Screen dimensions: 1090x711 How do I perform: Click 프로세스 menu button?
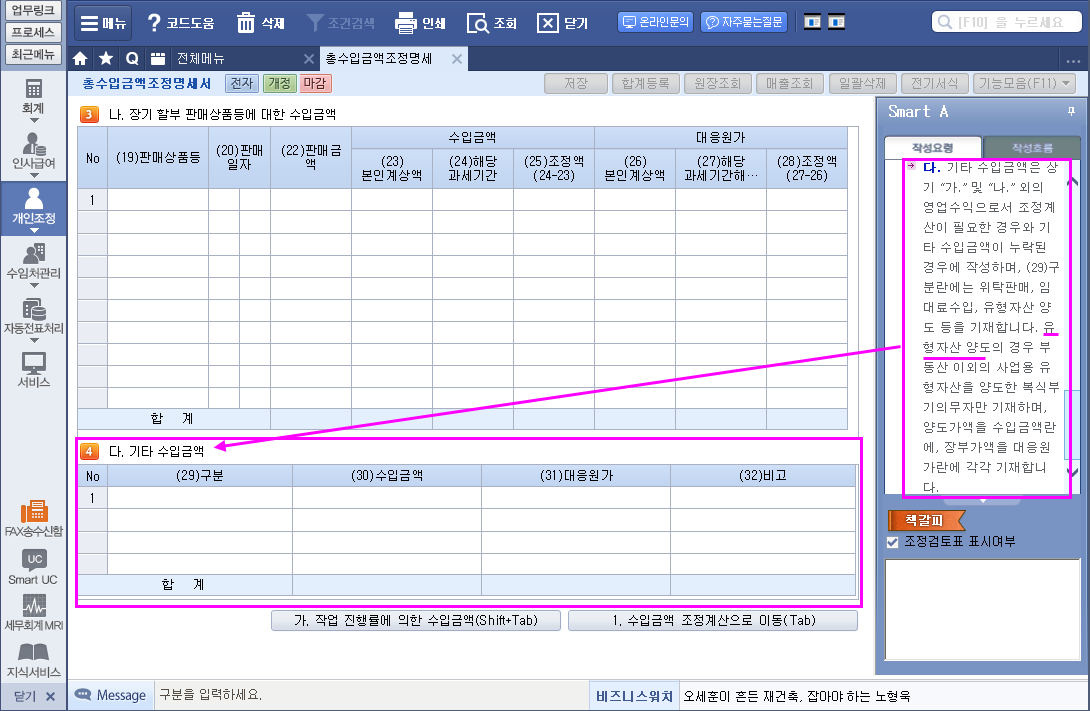[33, 32]
